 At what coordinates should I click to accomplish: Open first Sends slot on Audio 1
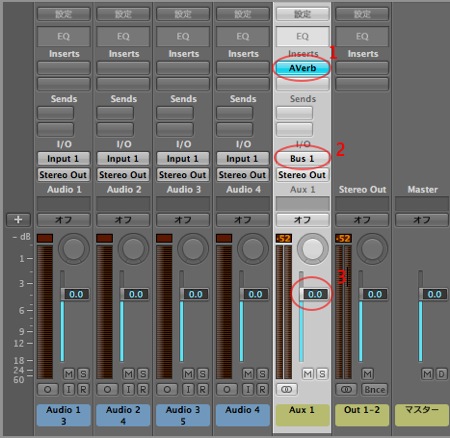point(55,113)
